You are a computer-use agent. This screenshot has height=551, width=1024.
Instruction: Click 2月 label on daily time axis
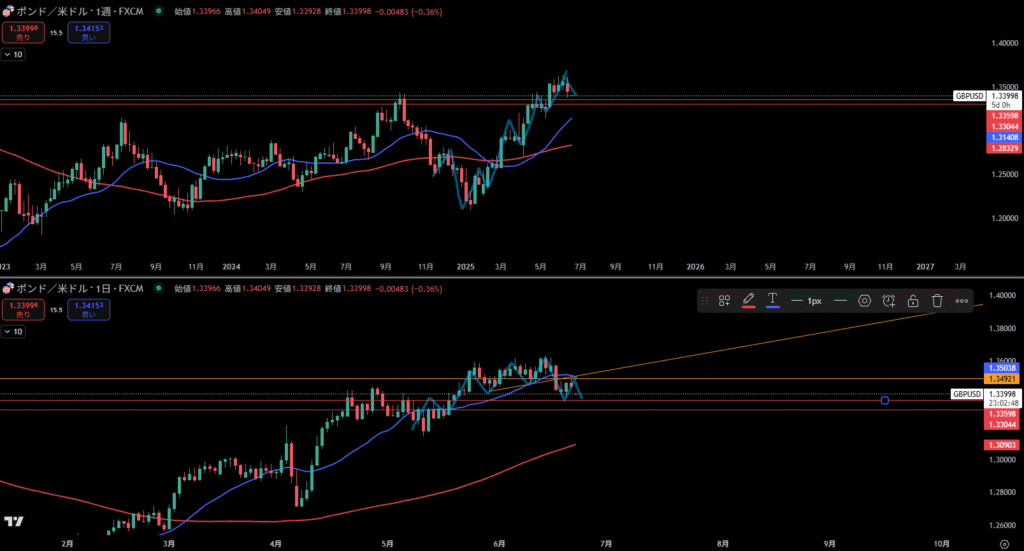click(67, 544)
